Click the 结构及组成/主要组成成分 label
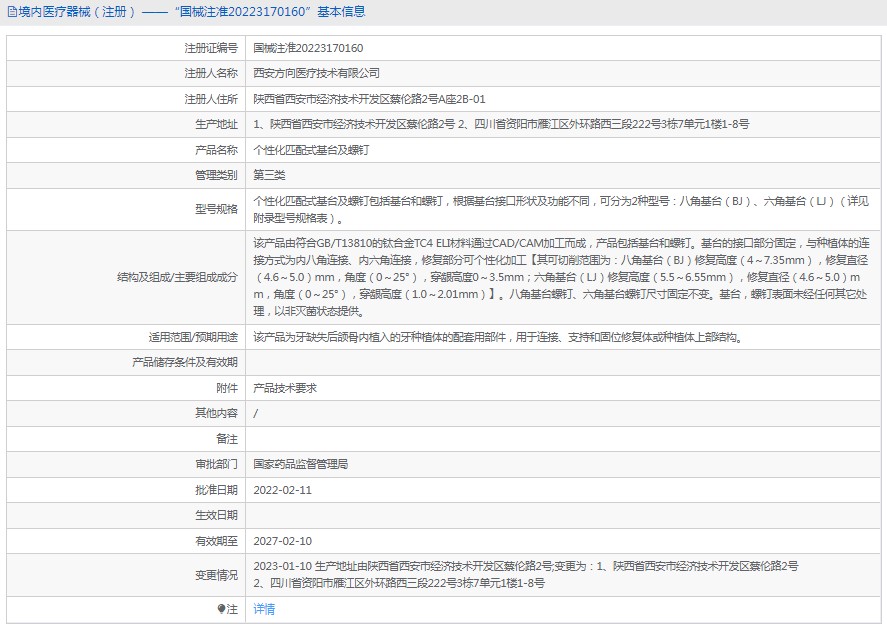The image size is (887, 631). (177, 277)
